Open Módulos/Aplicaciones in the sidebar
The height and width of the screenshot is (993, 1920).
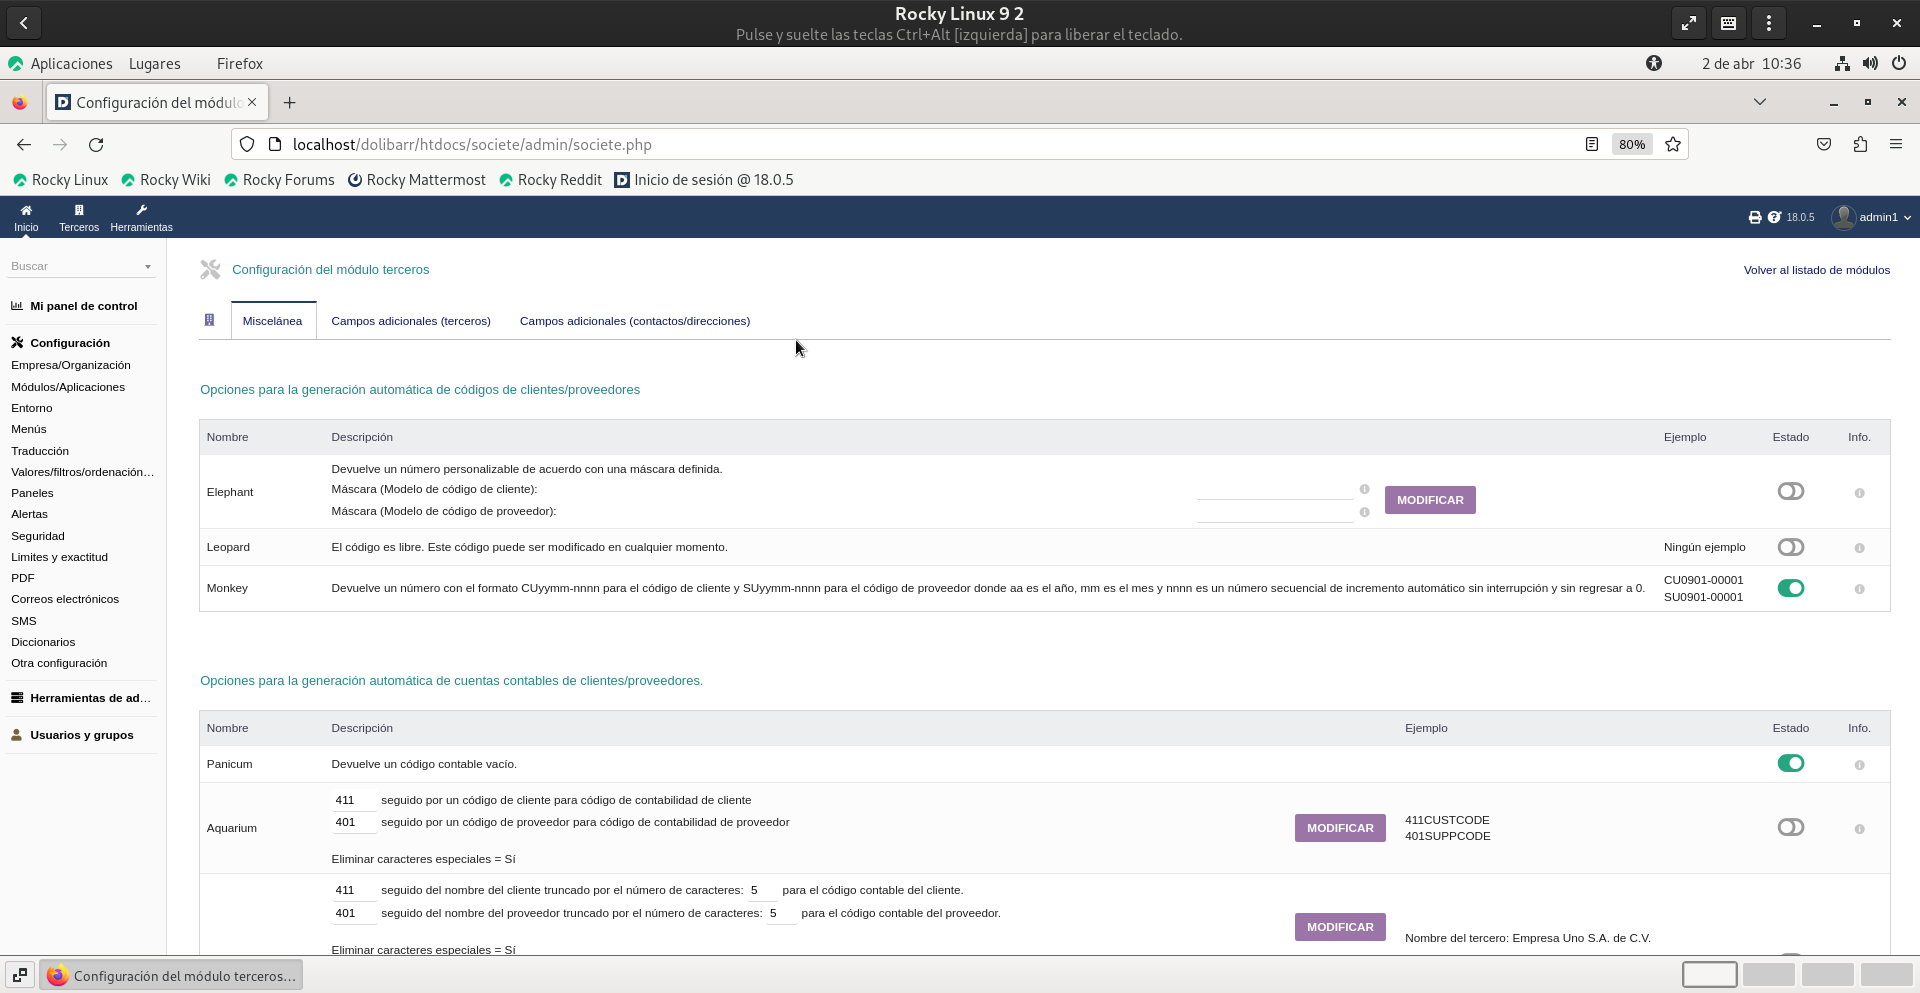[68, 387]
